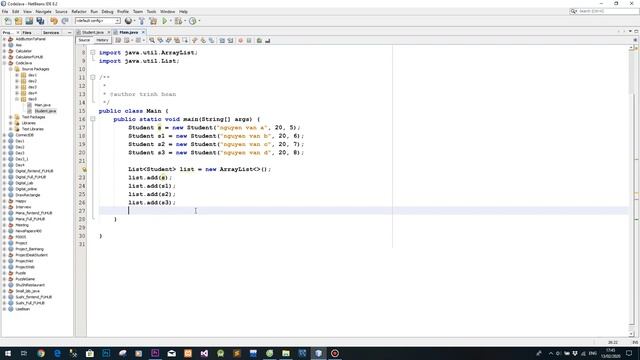Click the red Start Macro Recording icon
640x360 pixels.
(240, 40)
